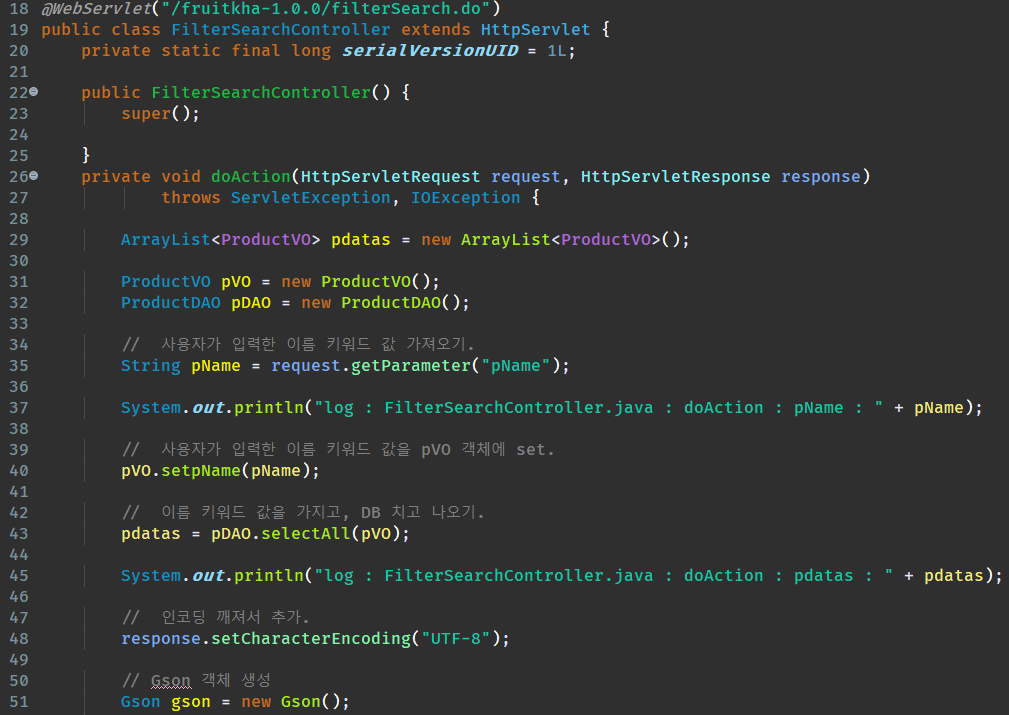Collapse the fold marker at line 26

point(33,176)
